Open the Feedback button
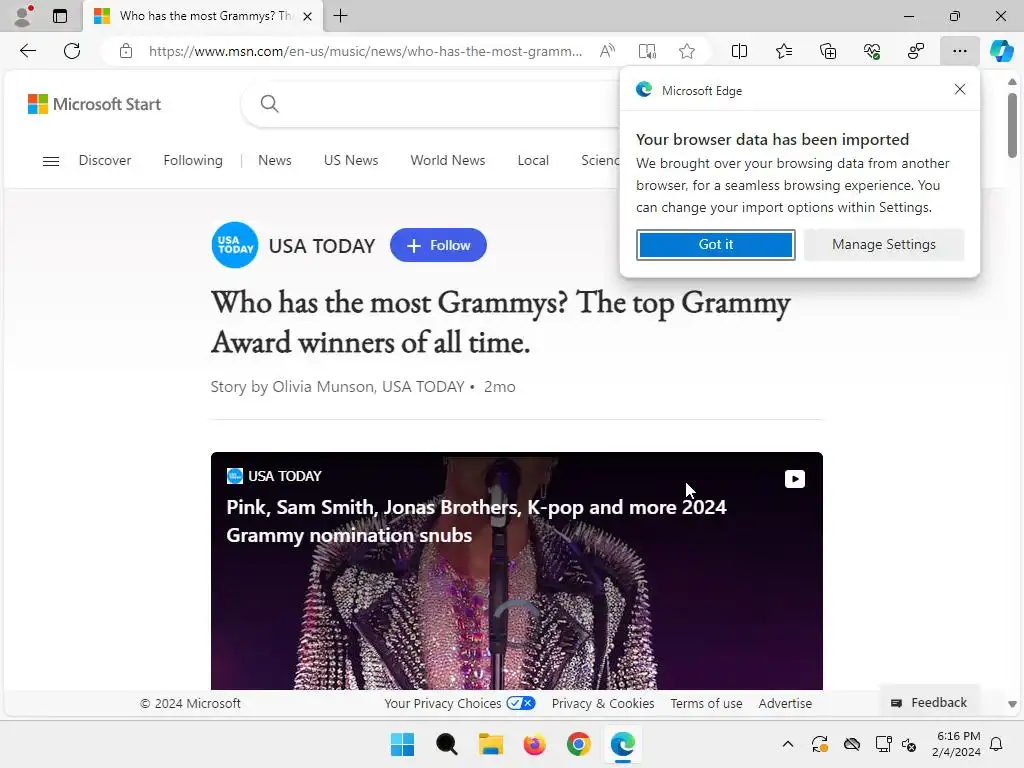This screenshot has width=1024, height=768. (x=929, y=703)
